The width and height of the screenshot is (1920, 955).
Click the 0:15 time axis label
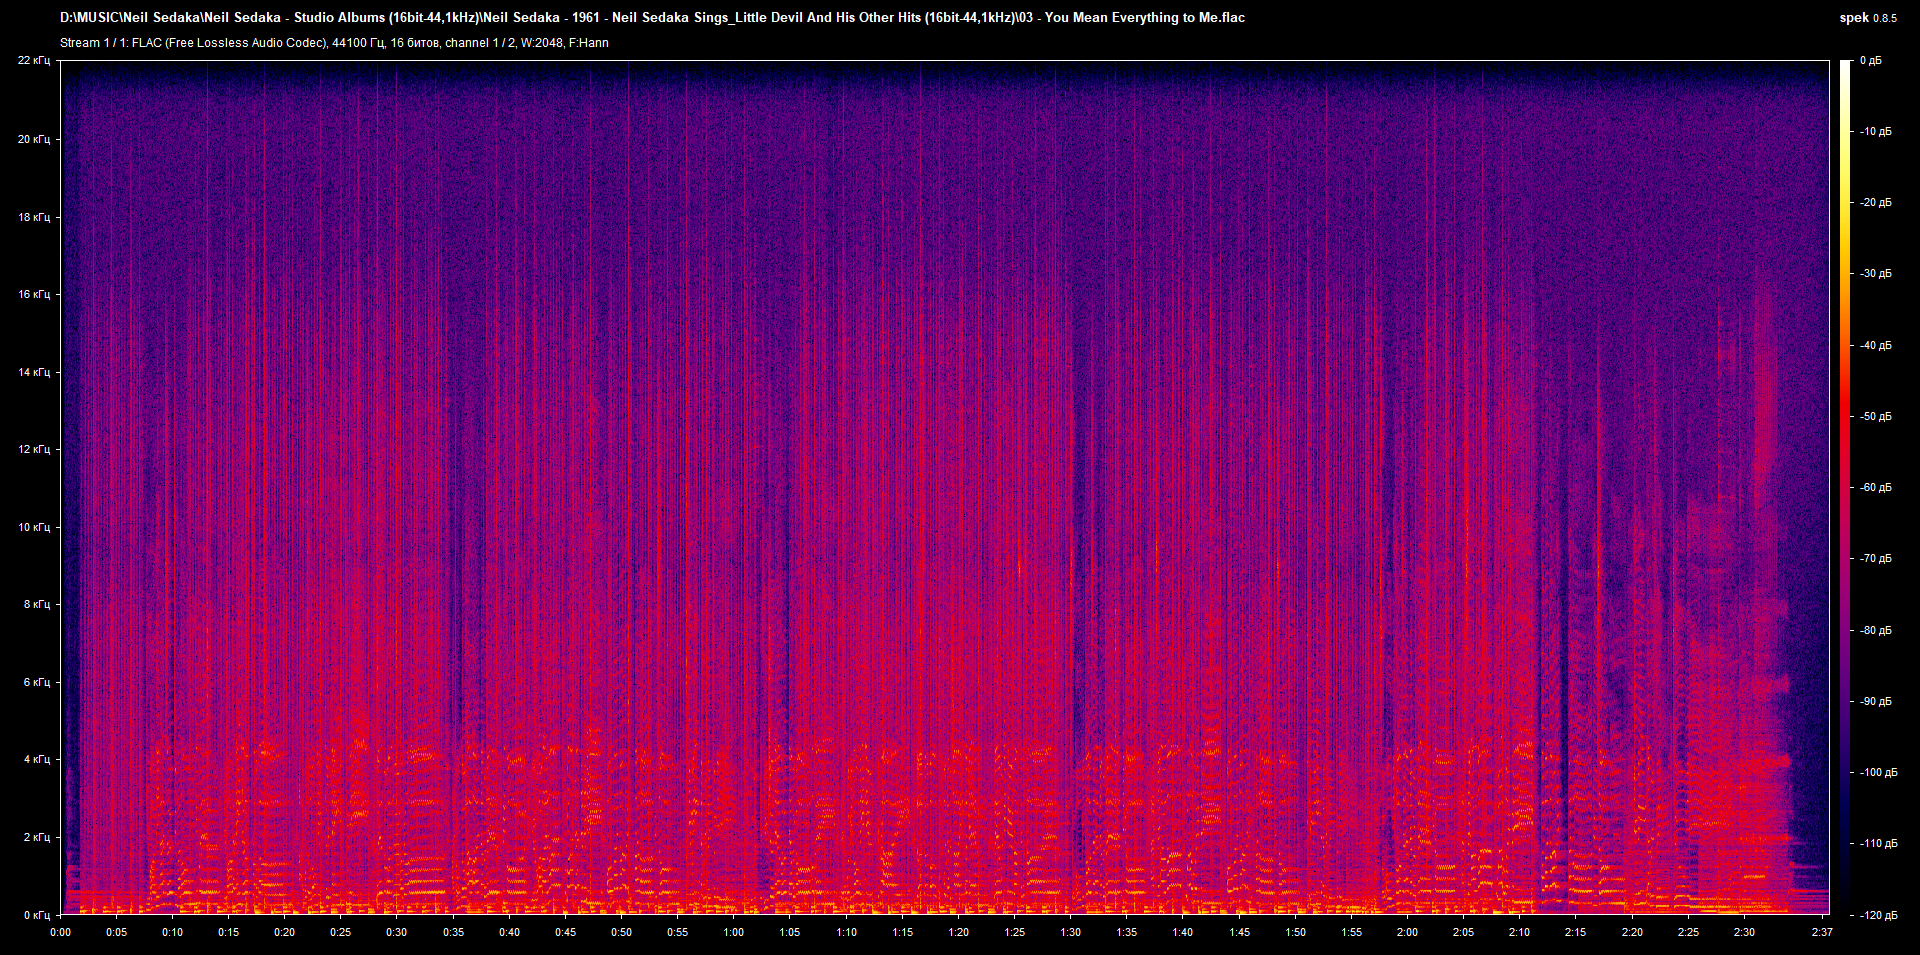pyautogui.click(x=228, y=932)
